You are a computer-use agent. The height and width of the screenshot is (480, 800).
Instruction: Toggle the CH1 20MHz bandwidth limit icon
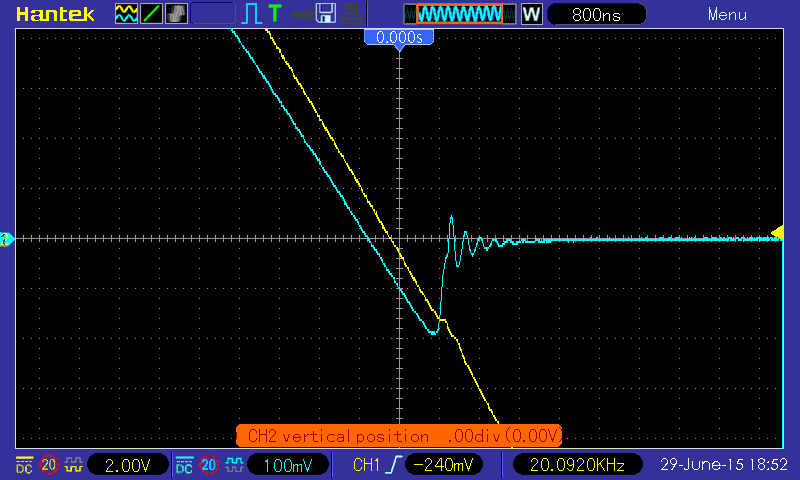[x=49, y=465]
